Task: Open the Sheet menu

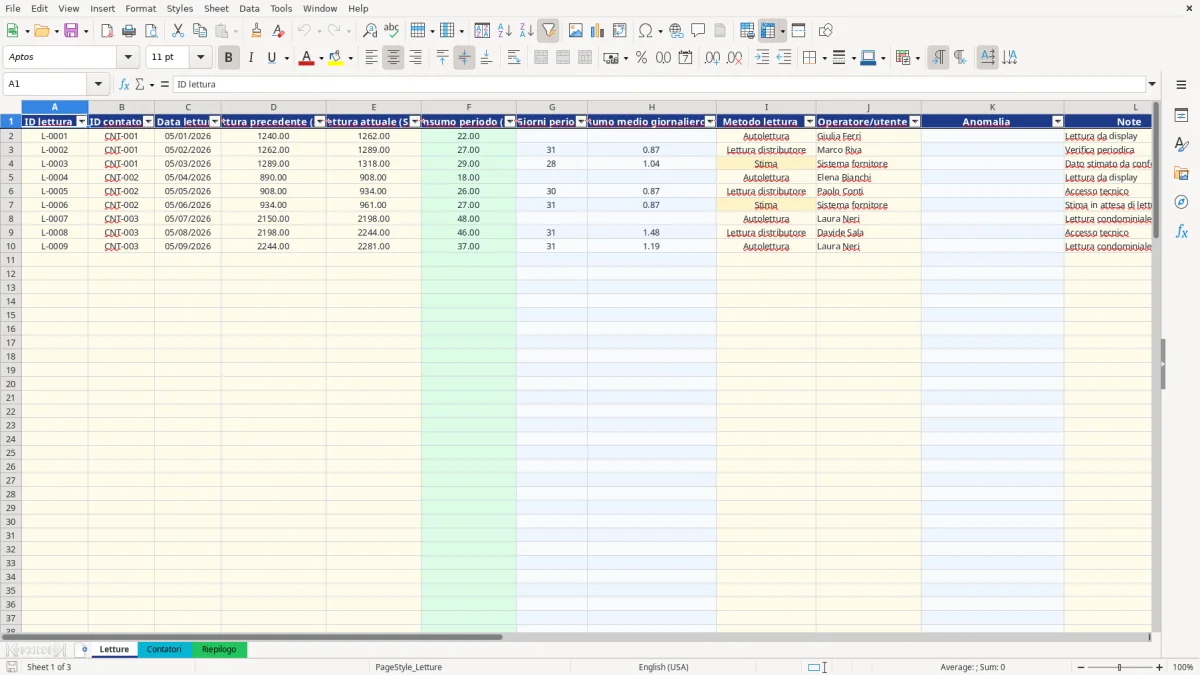Action: pos(216,8)
